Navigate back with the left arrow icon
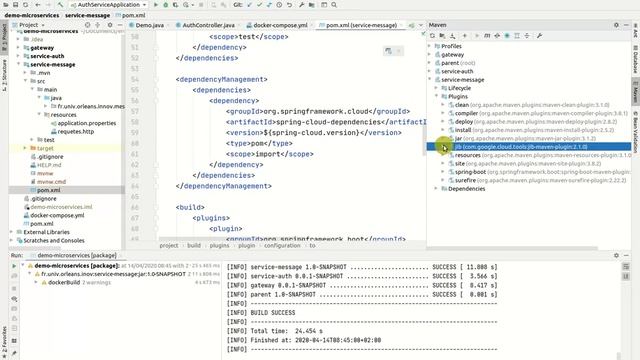 pyautogui.click(x=38, y=5)
